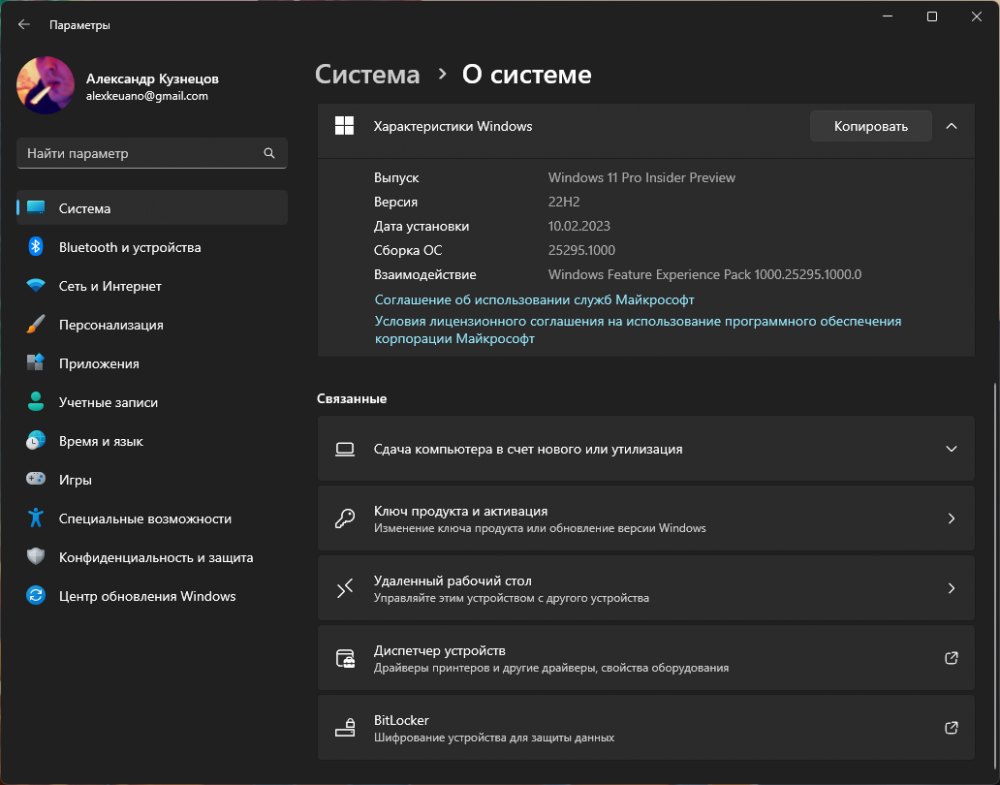Open Ключ продукта и активация chevron
The height and width of the screenshot is (785, 1000).
coord(951,519)
